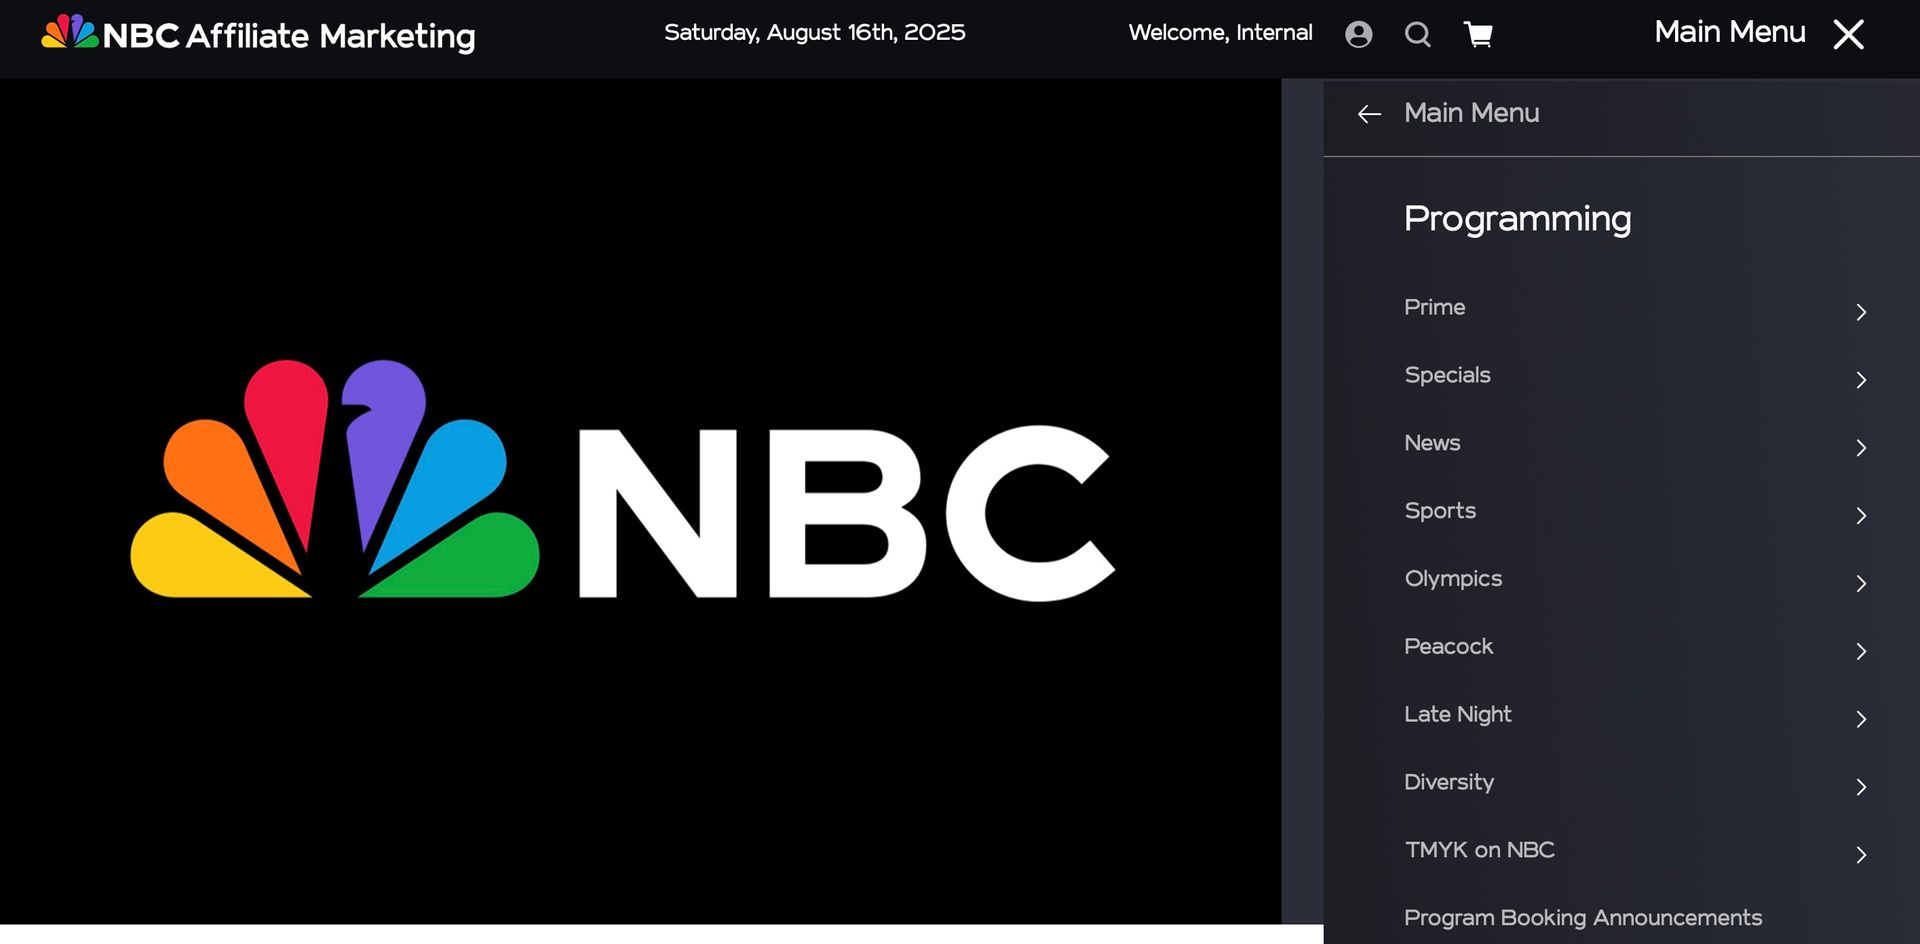This screenshot has height=944, width=1920.
Task: Close the main menu with X icon
Action: tap(1848, 34)
